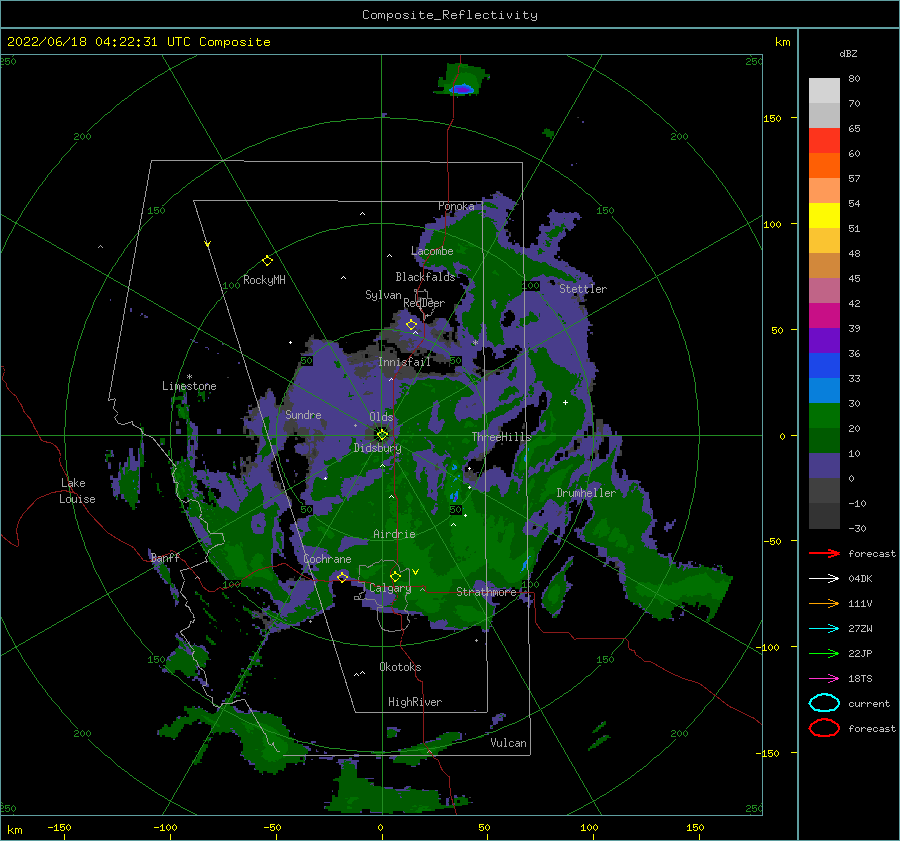The image size is (900, 841).
Task: Click the 150 tick on right axis
Action: [x=772, y=118]
